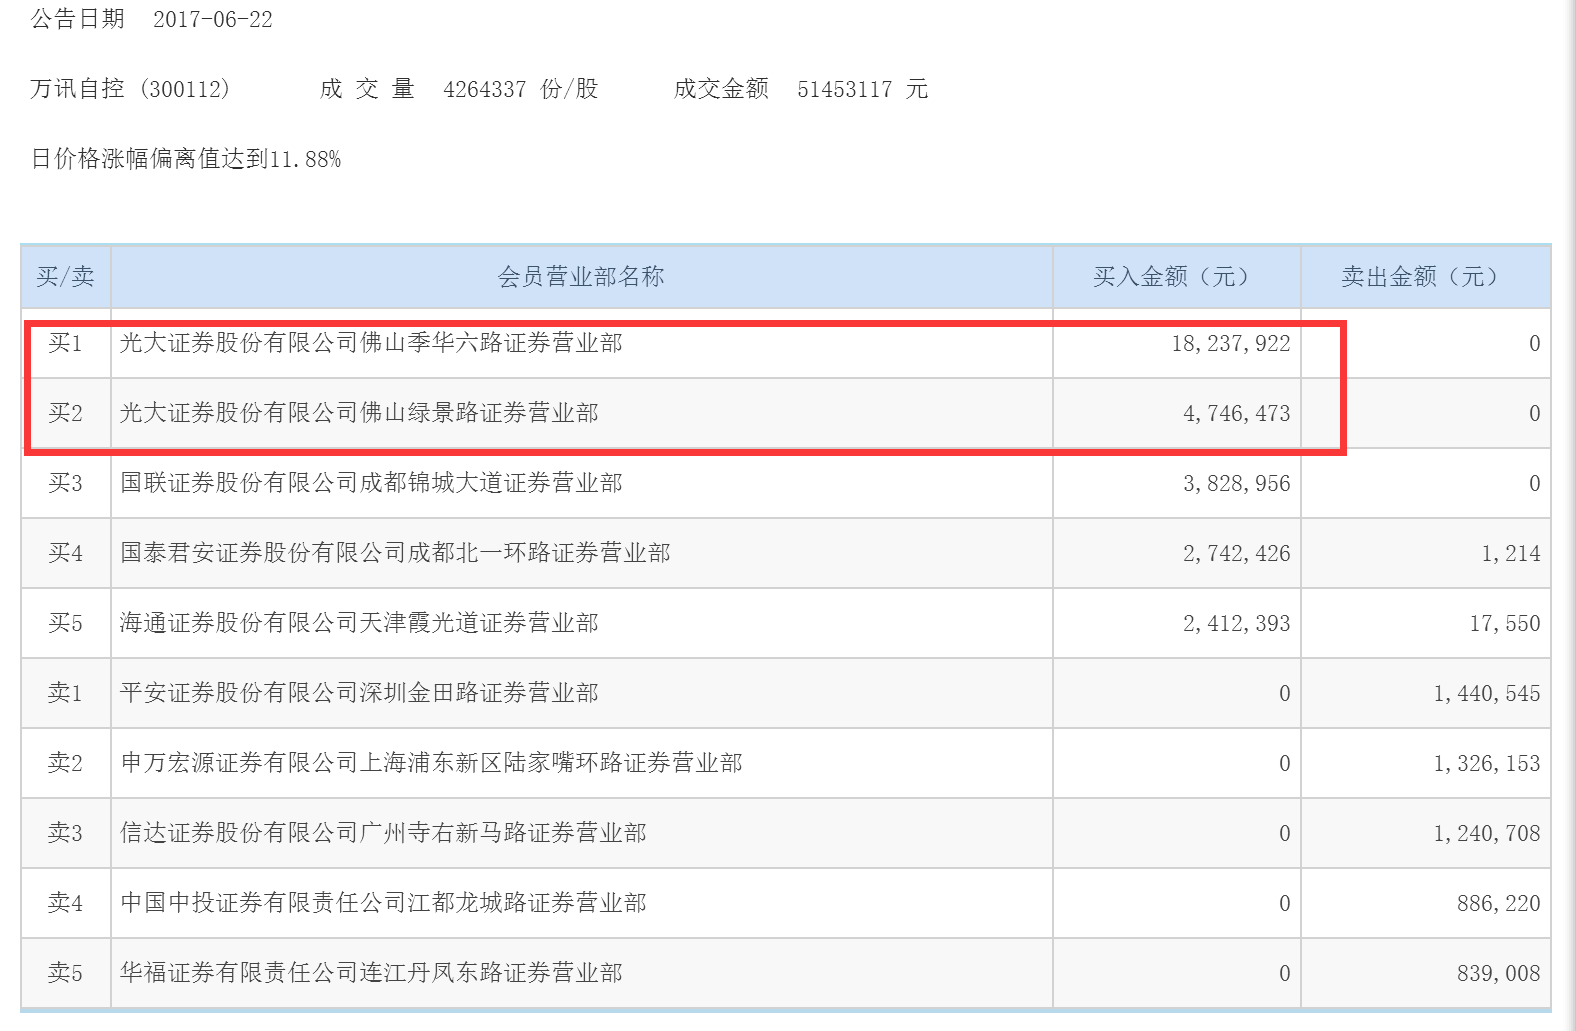
Task: Click 国联证券成都锦城大道证券营业部 branch name
Action: click(371, 483)
